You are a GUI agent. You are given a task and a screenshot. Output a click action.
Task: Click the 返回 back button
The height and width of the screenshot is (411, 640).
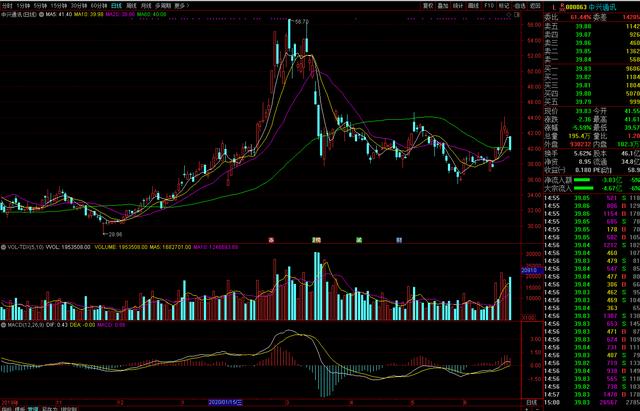tap(535, 6)
